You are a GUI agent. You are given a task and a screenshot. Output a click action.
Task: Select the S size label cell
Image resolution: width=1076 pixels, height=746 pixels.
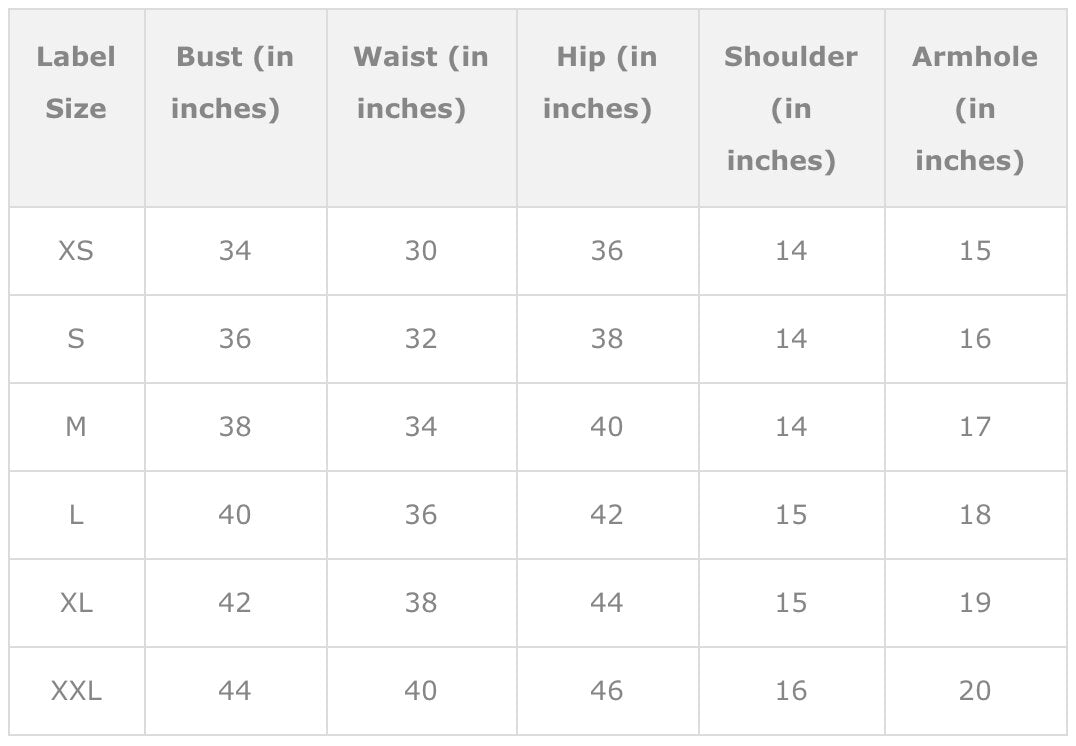click(x=76, y=339)
